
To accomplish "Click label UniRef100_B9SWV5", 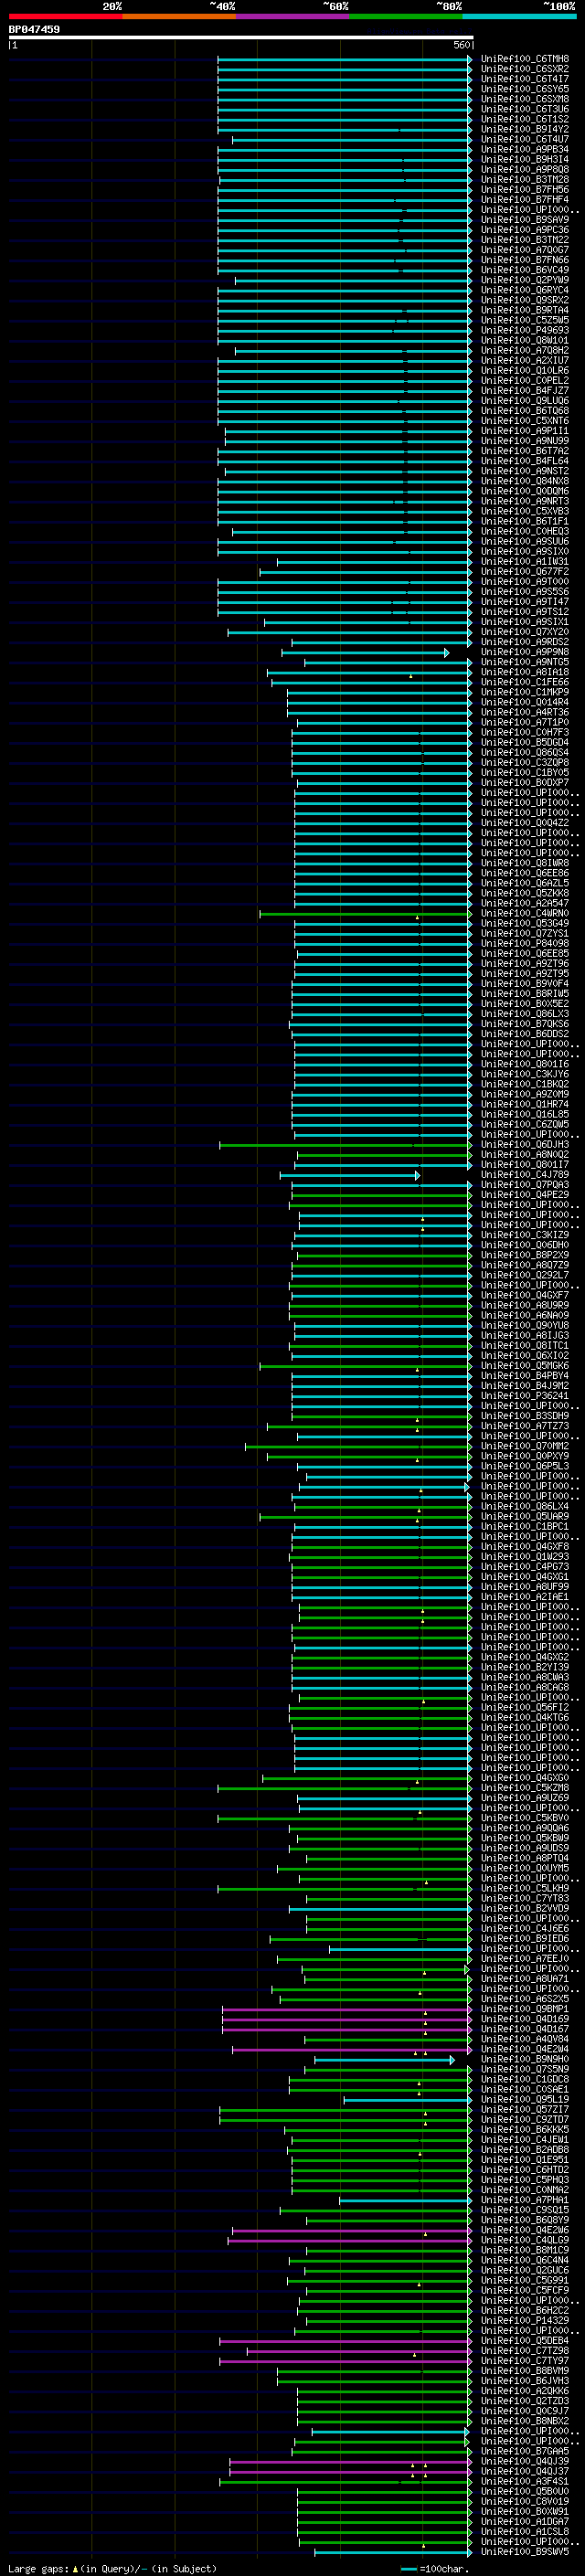I will [525, 2552].
